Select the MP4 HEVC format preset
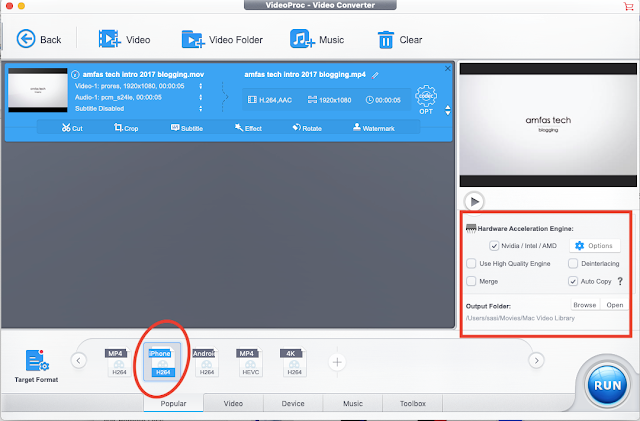This screenshot has width=640, height=421. (x=249, y=362)
